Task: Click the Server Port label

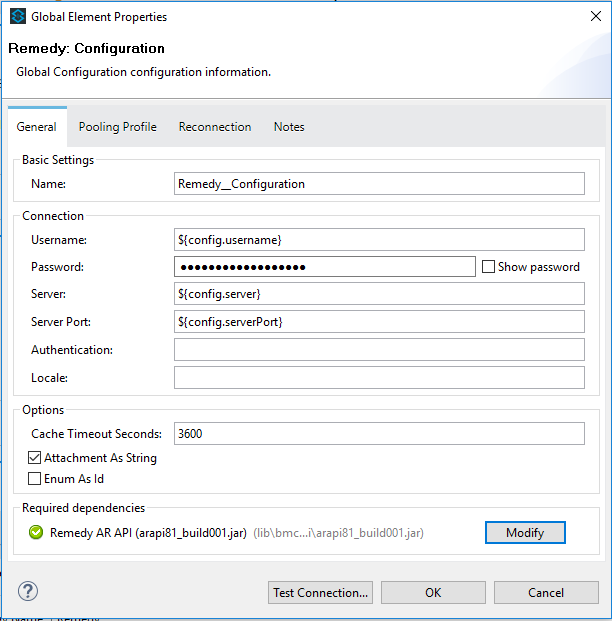Action: point(61,322)
